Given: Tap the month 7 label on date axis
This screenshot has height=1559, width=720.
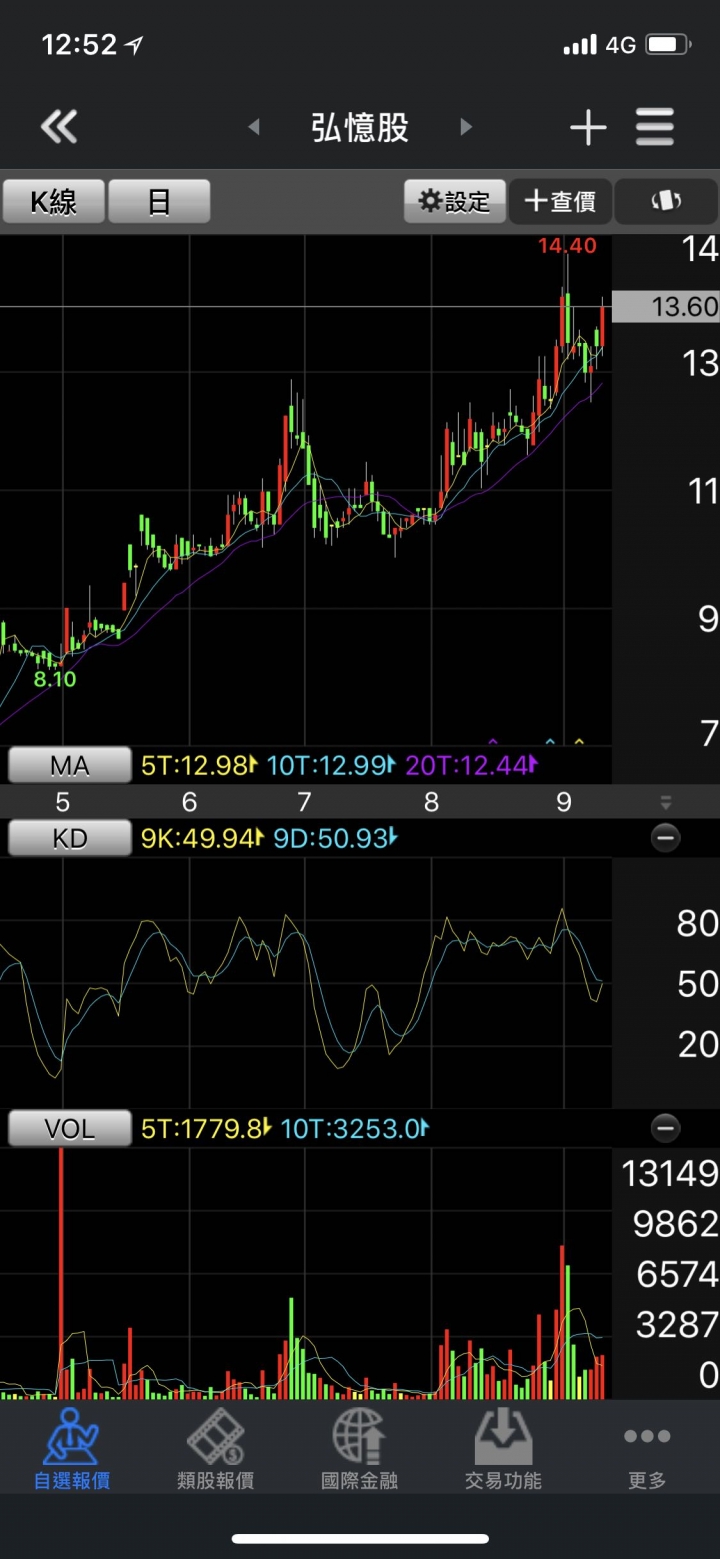Looking at the screenshot, I should click(304, 802).
